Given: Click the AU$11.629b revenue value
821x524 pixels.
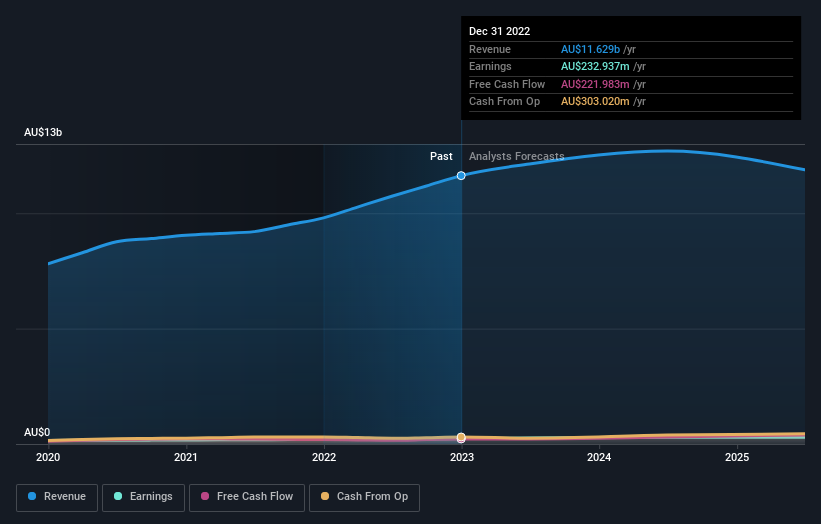Looking at the screenshot, I should pos(591,49).
